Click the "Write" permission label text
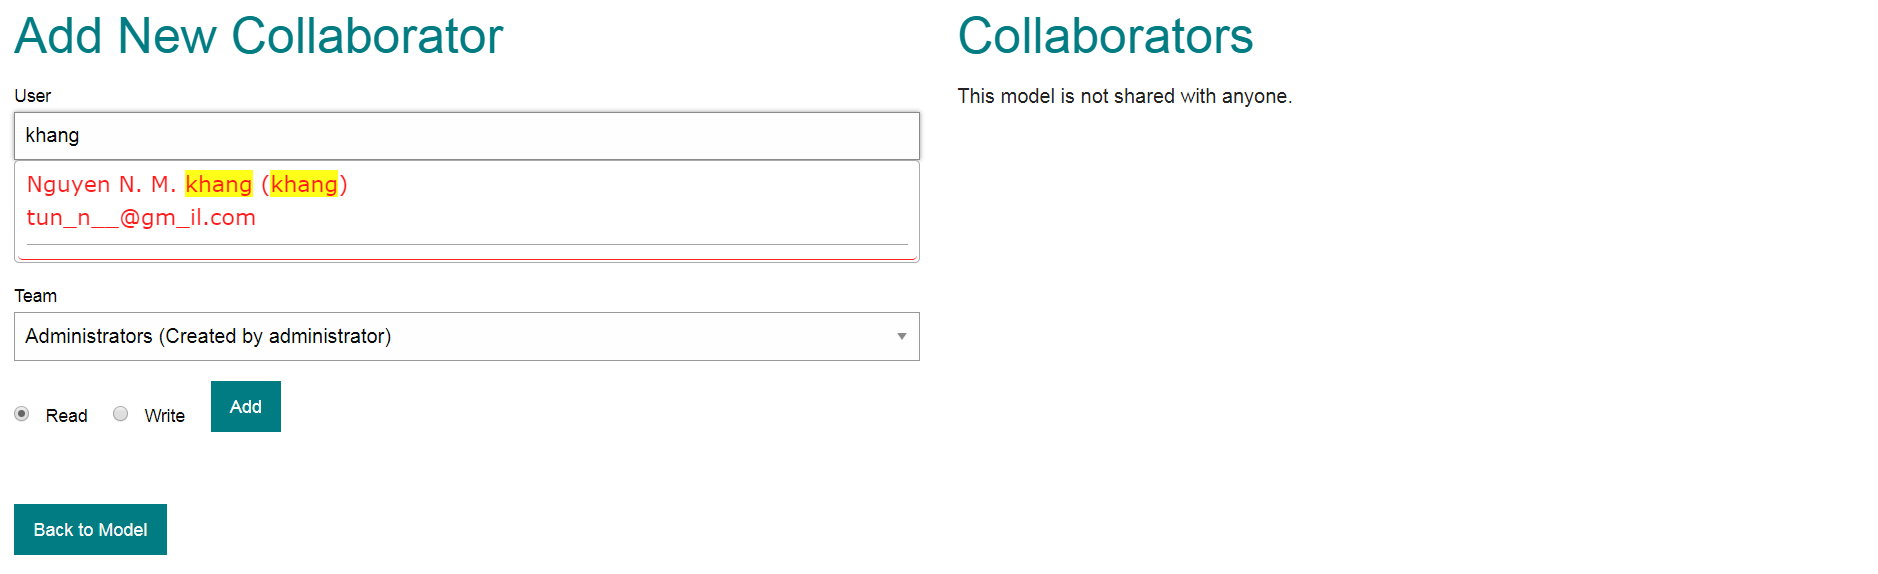 164,416
